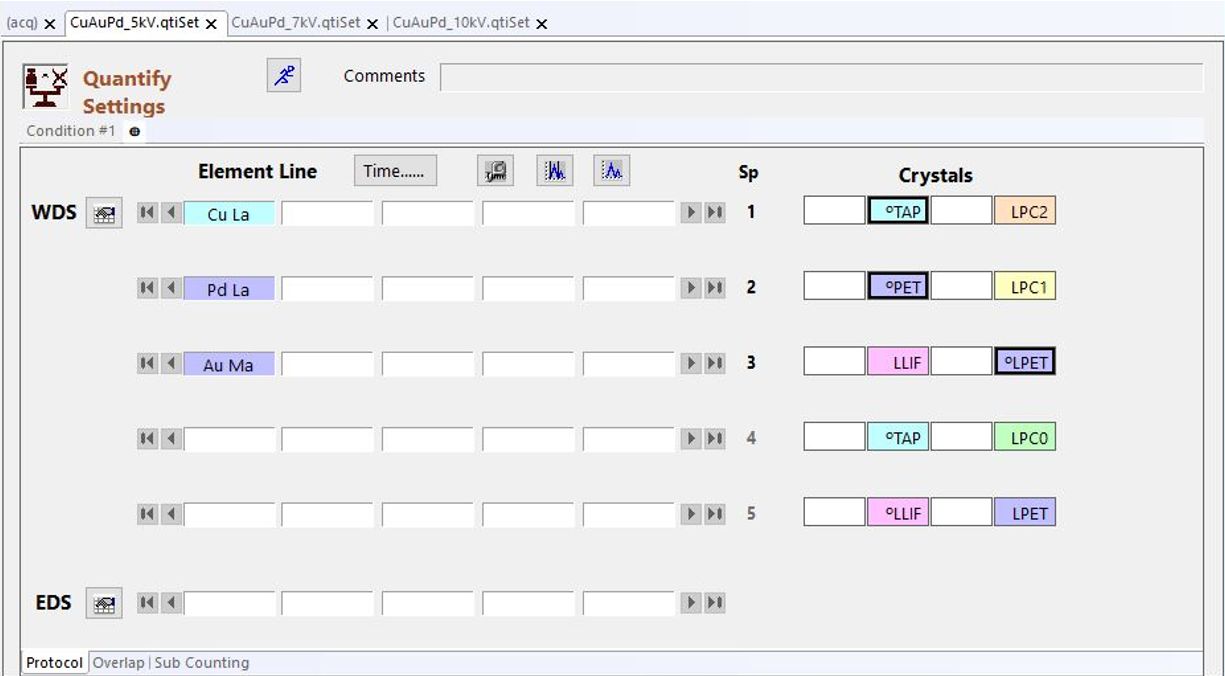Select LPC1 crystal for spectrometer 2
The image size is (1225, 676).
pos(1025,287)
